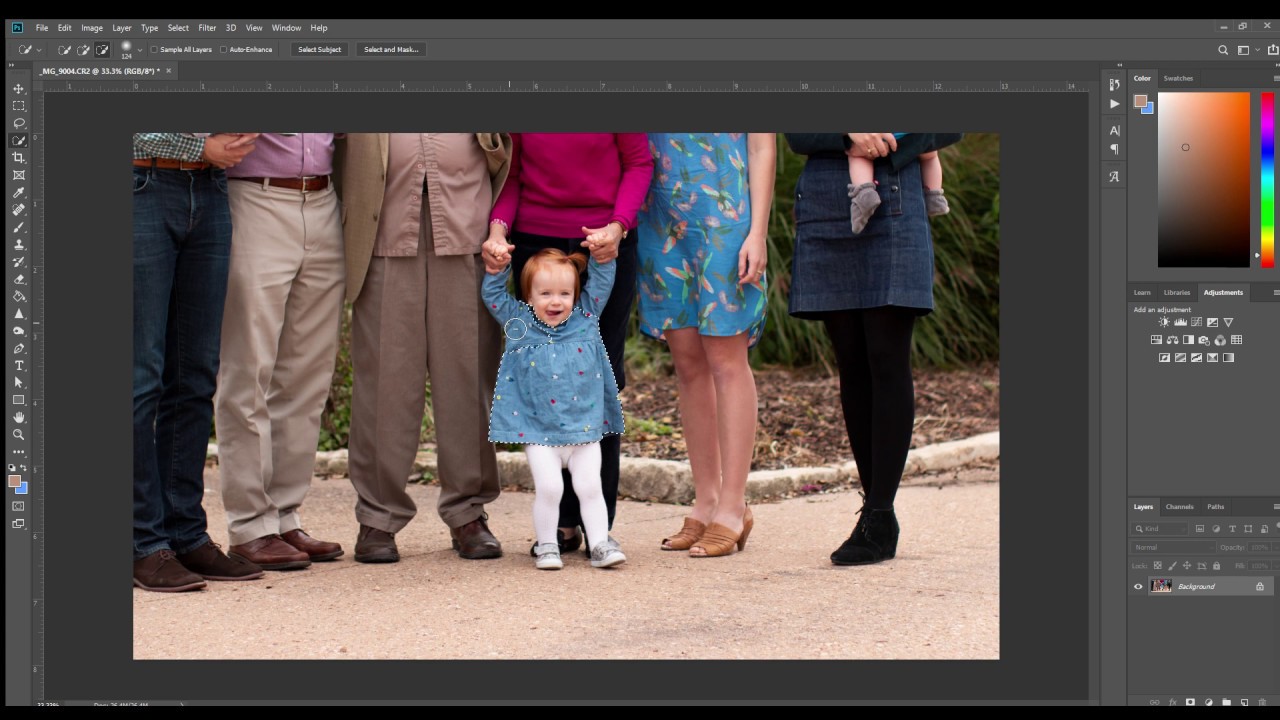Viewport: 1280px width, 720px height.
Task: Select the Pen tool
Action: (x=19, y=348)
